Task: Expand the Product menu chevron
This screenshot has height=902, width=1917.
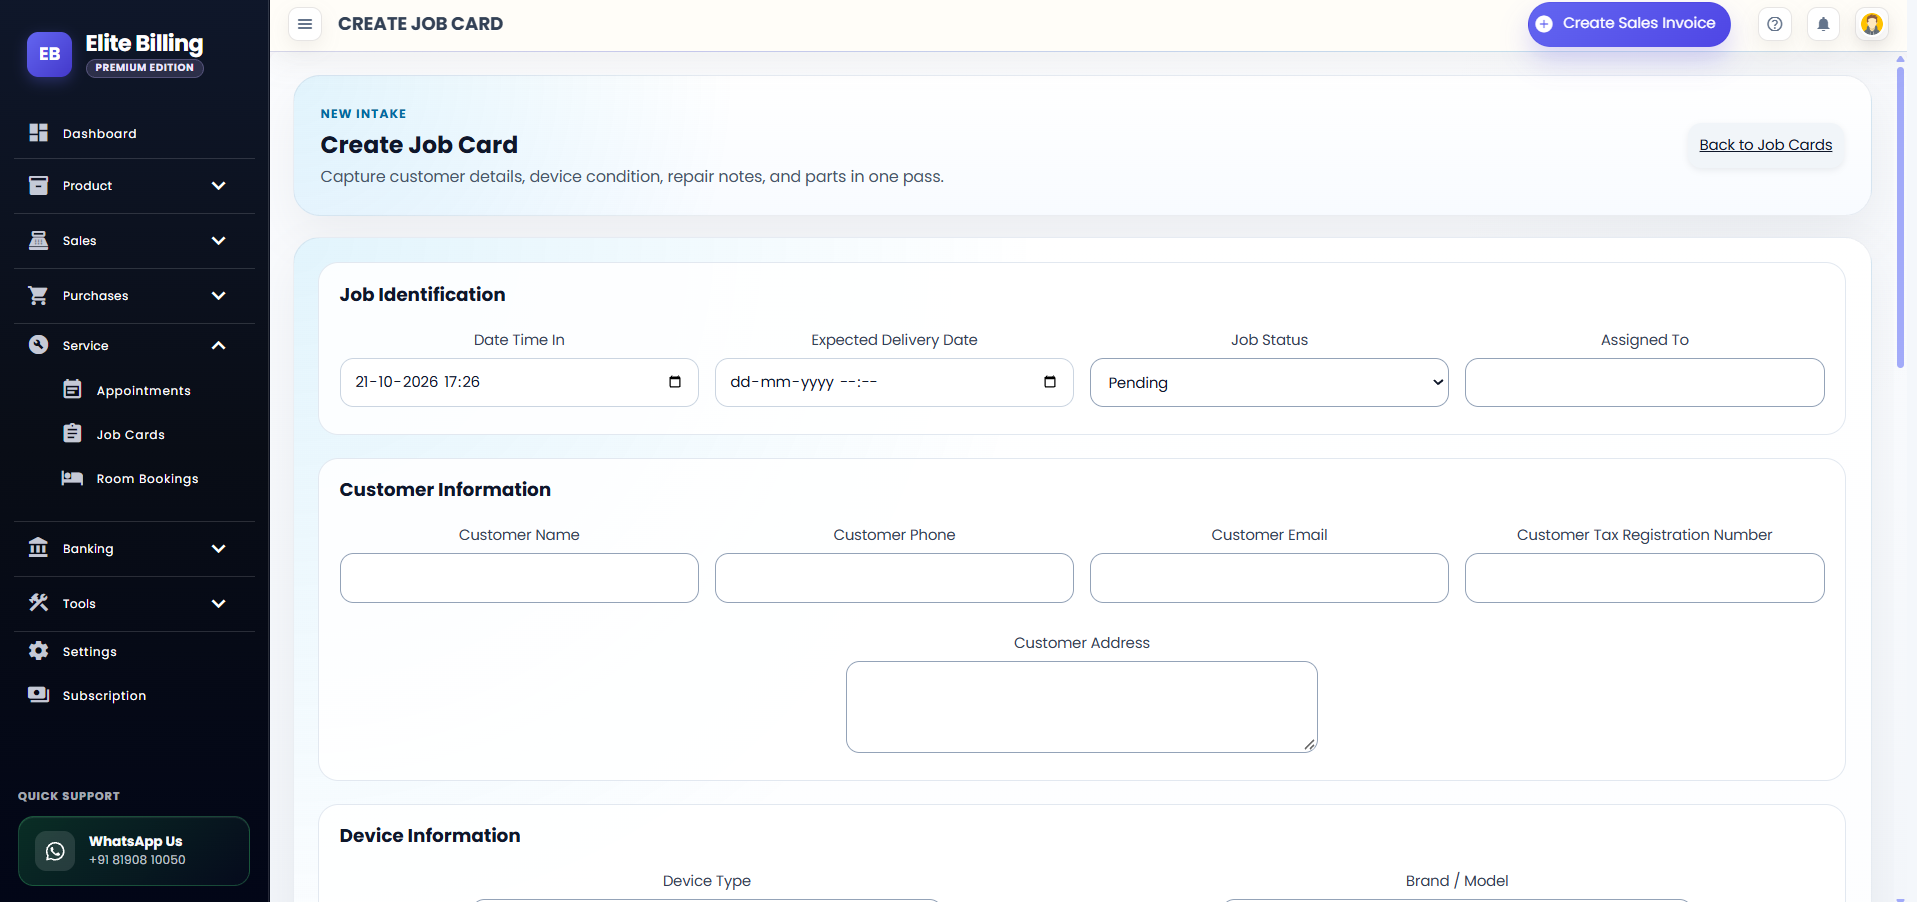Action: tap(219, 186)
